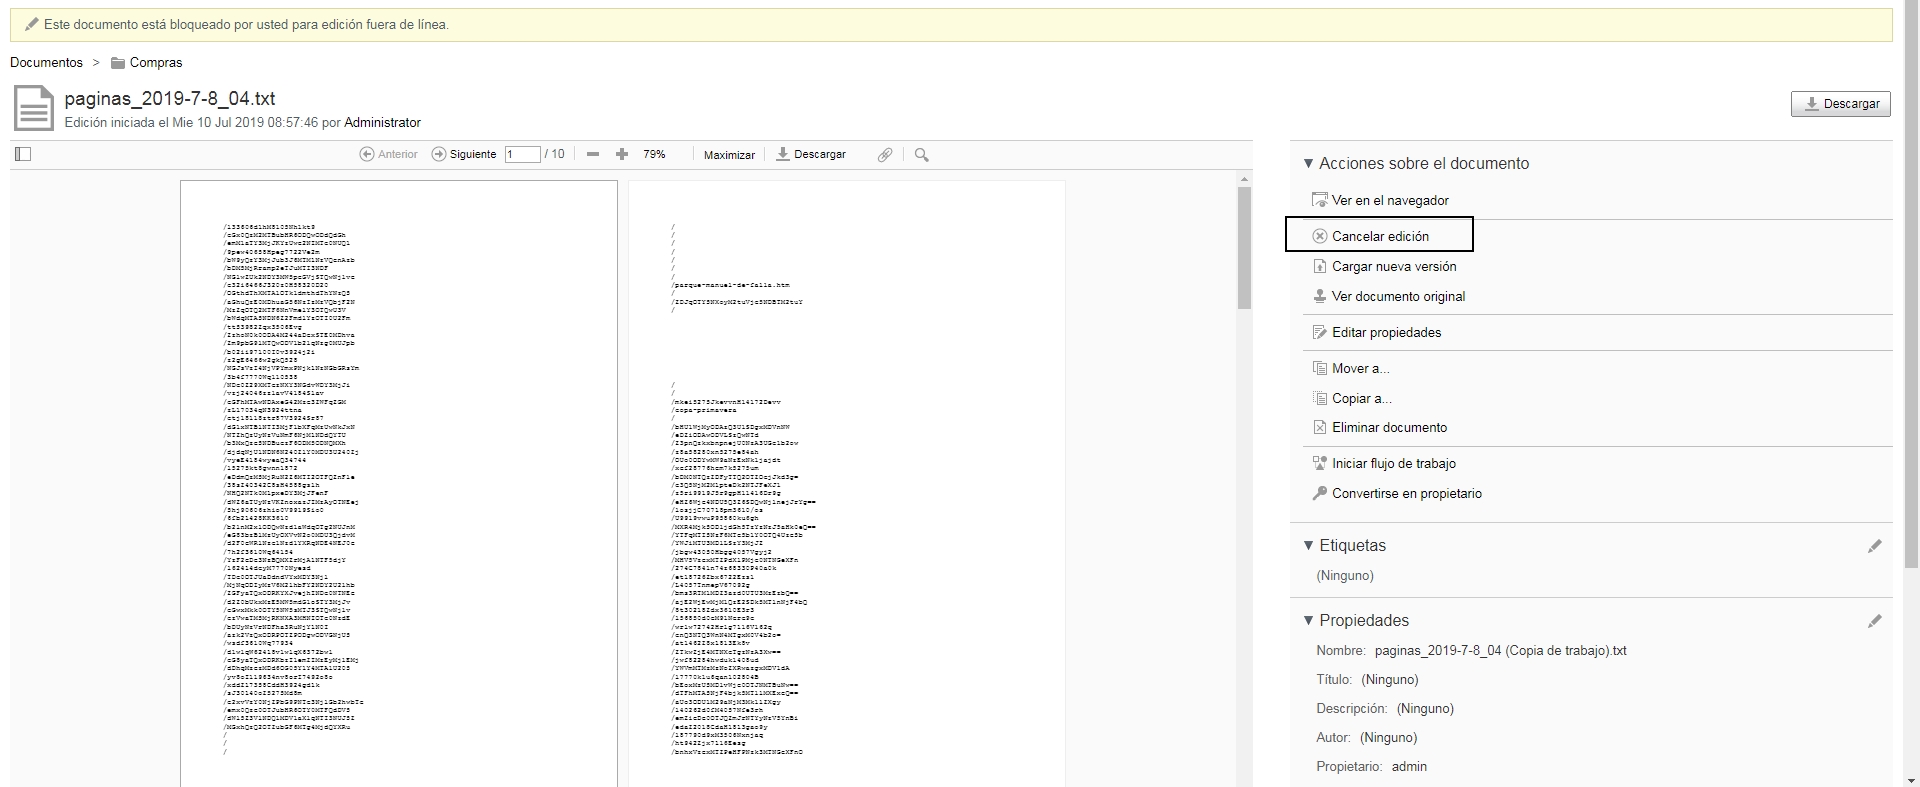Open the 79% zoom level dropdown

(655, 154)
